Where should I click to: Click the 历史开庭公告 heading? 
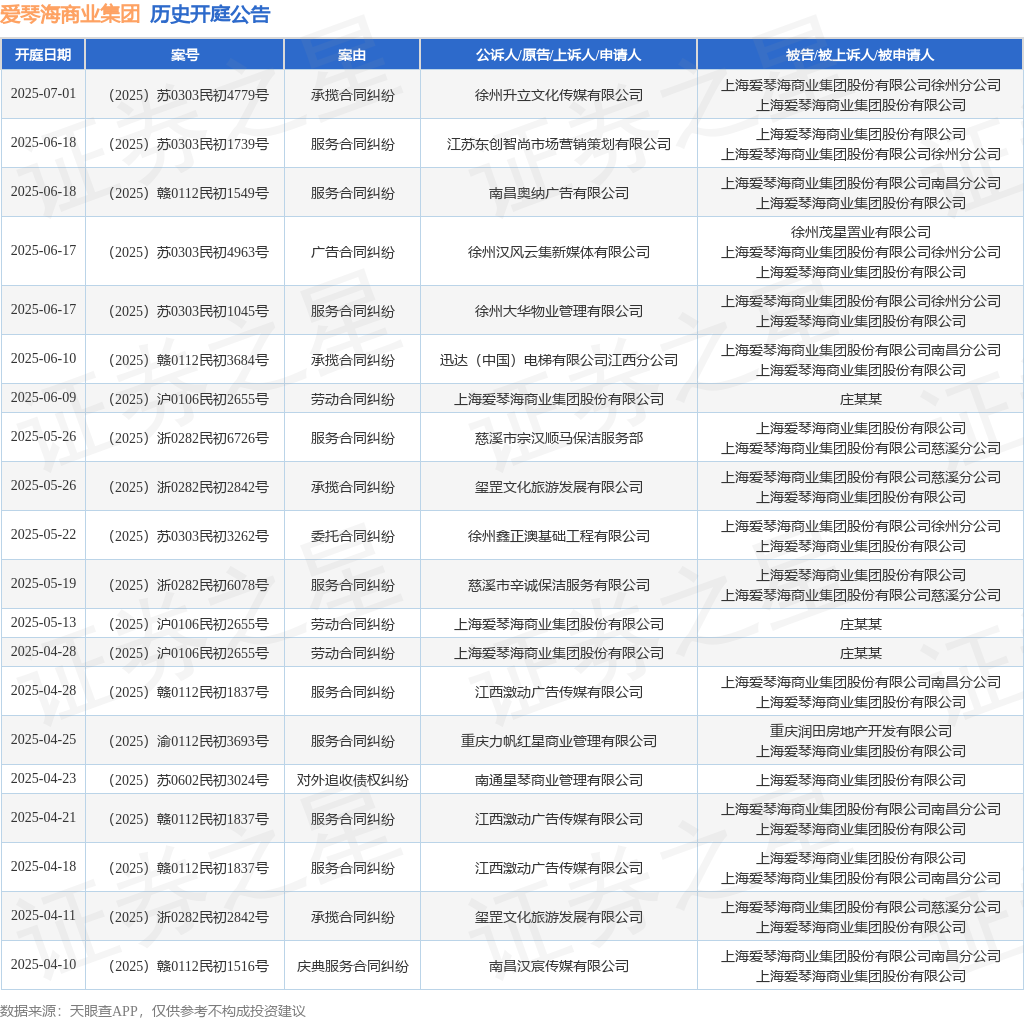[x=210, y=14]
